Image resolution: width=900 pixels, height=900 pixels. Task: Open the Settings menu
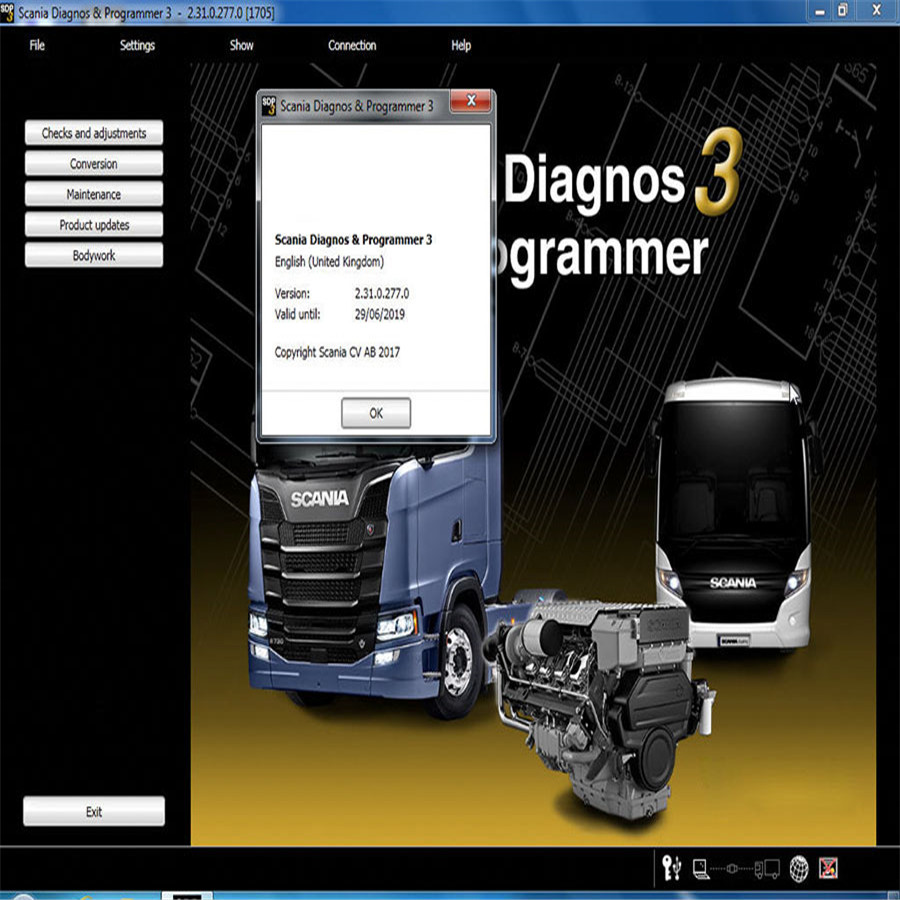(137, 45)
